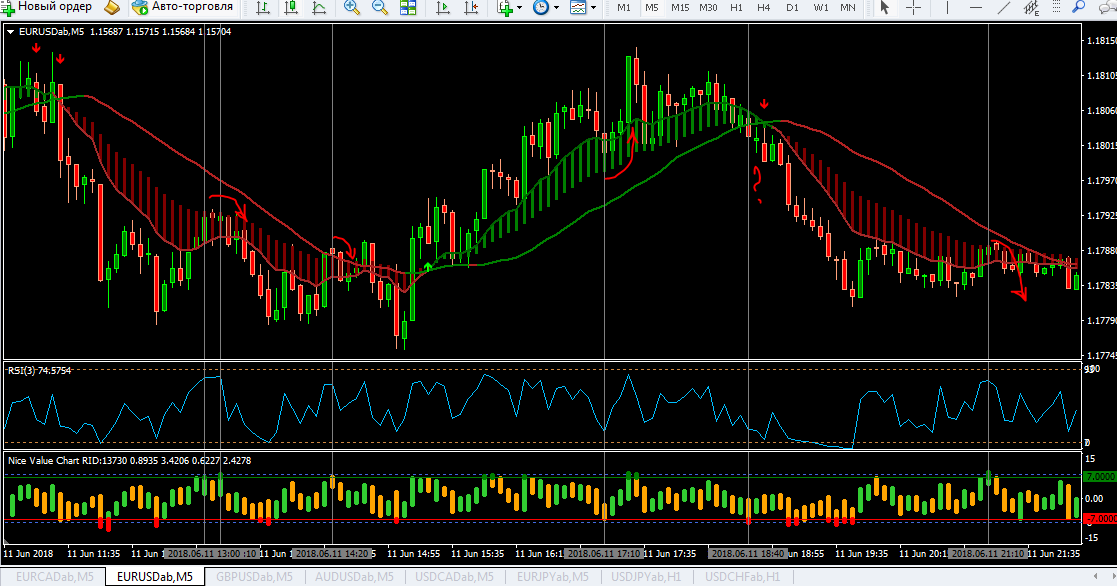Switch to the EURCADab,M5 tab

(x=54, y=577)
